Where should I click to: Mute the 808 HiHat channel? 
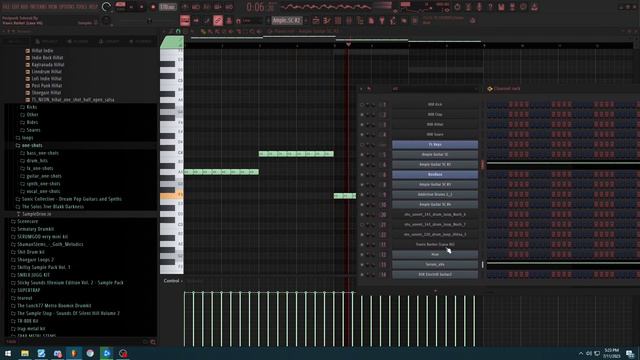[362, 124]
